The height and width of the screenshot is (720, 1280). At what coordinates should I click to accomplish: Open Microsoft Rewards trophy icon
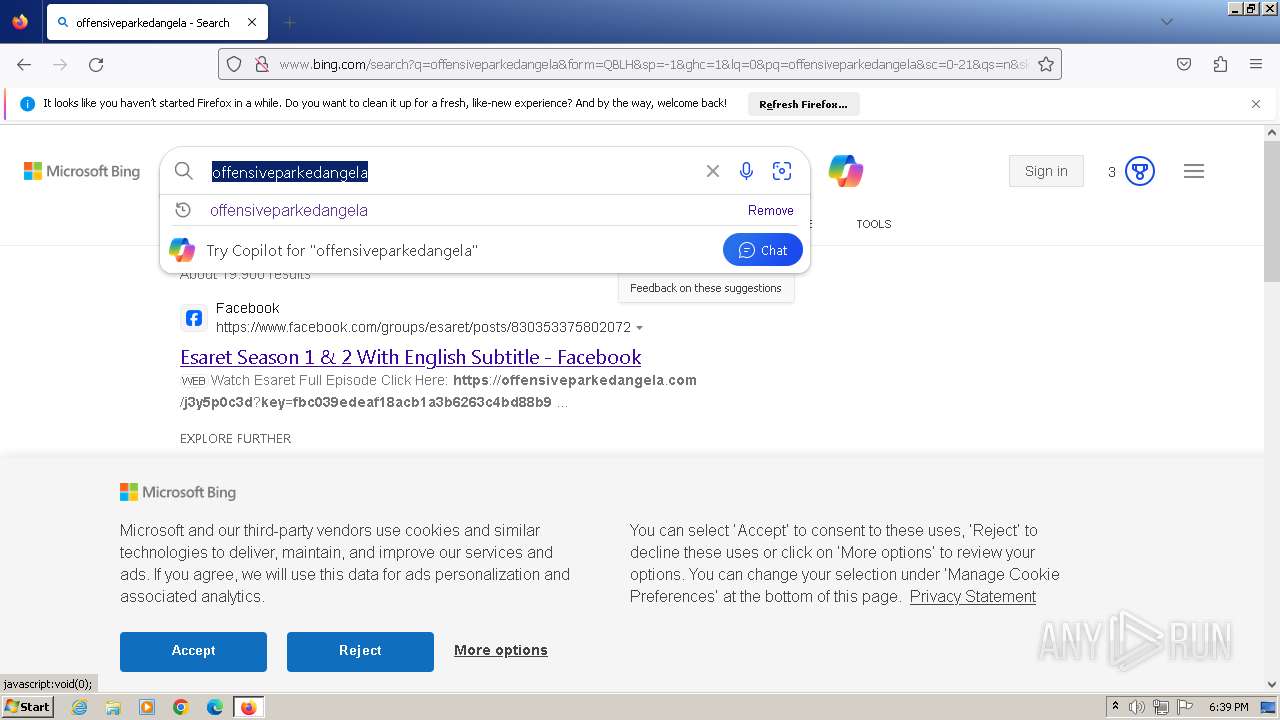click(1140, 171)
